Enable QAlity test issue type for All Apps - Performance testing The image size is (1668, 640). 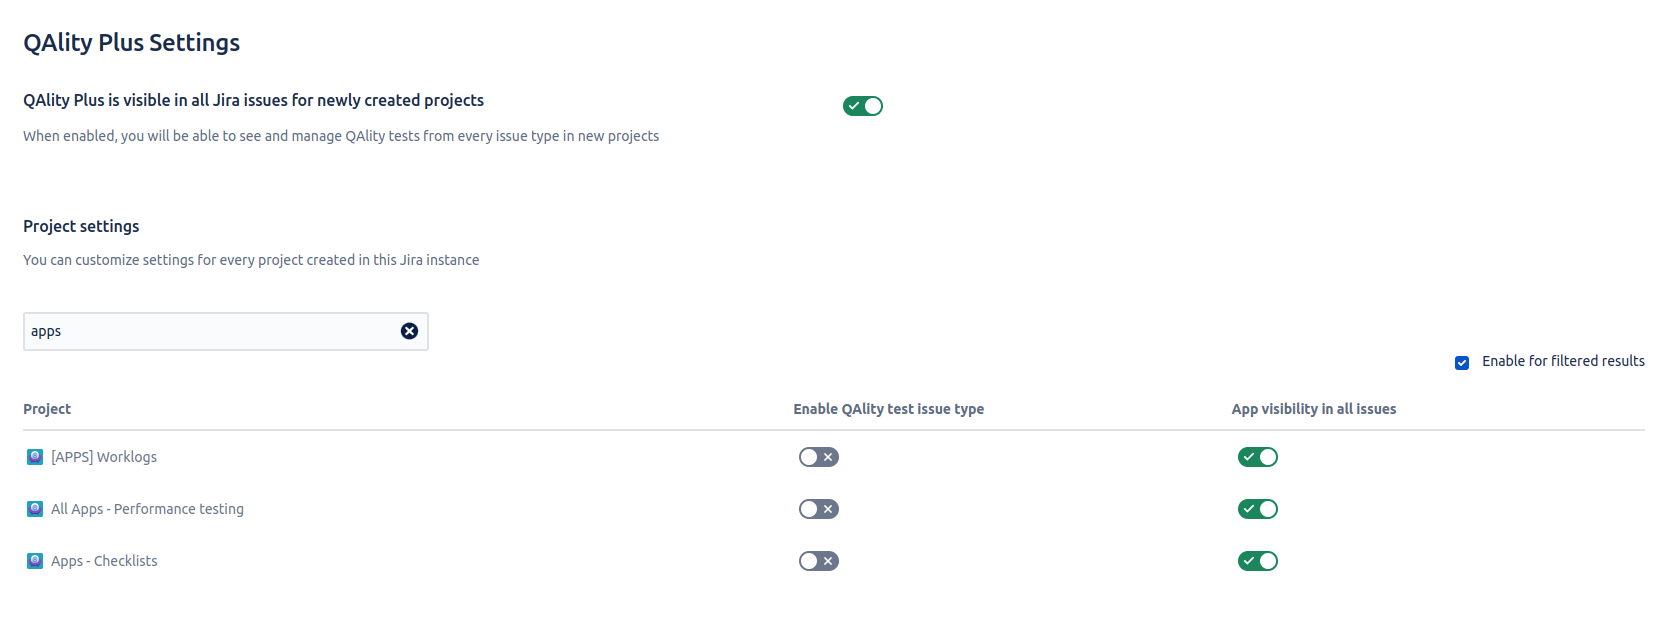(819, 509)
